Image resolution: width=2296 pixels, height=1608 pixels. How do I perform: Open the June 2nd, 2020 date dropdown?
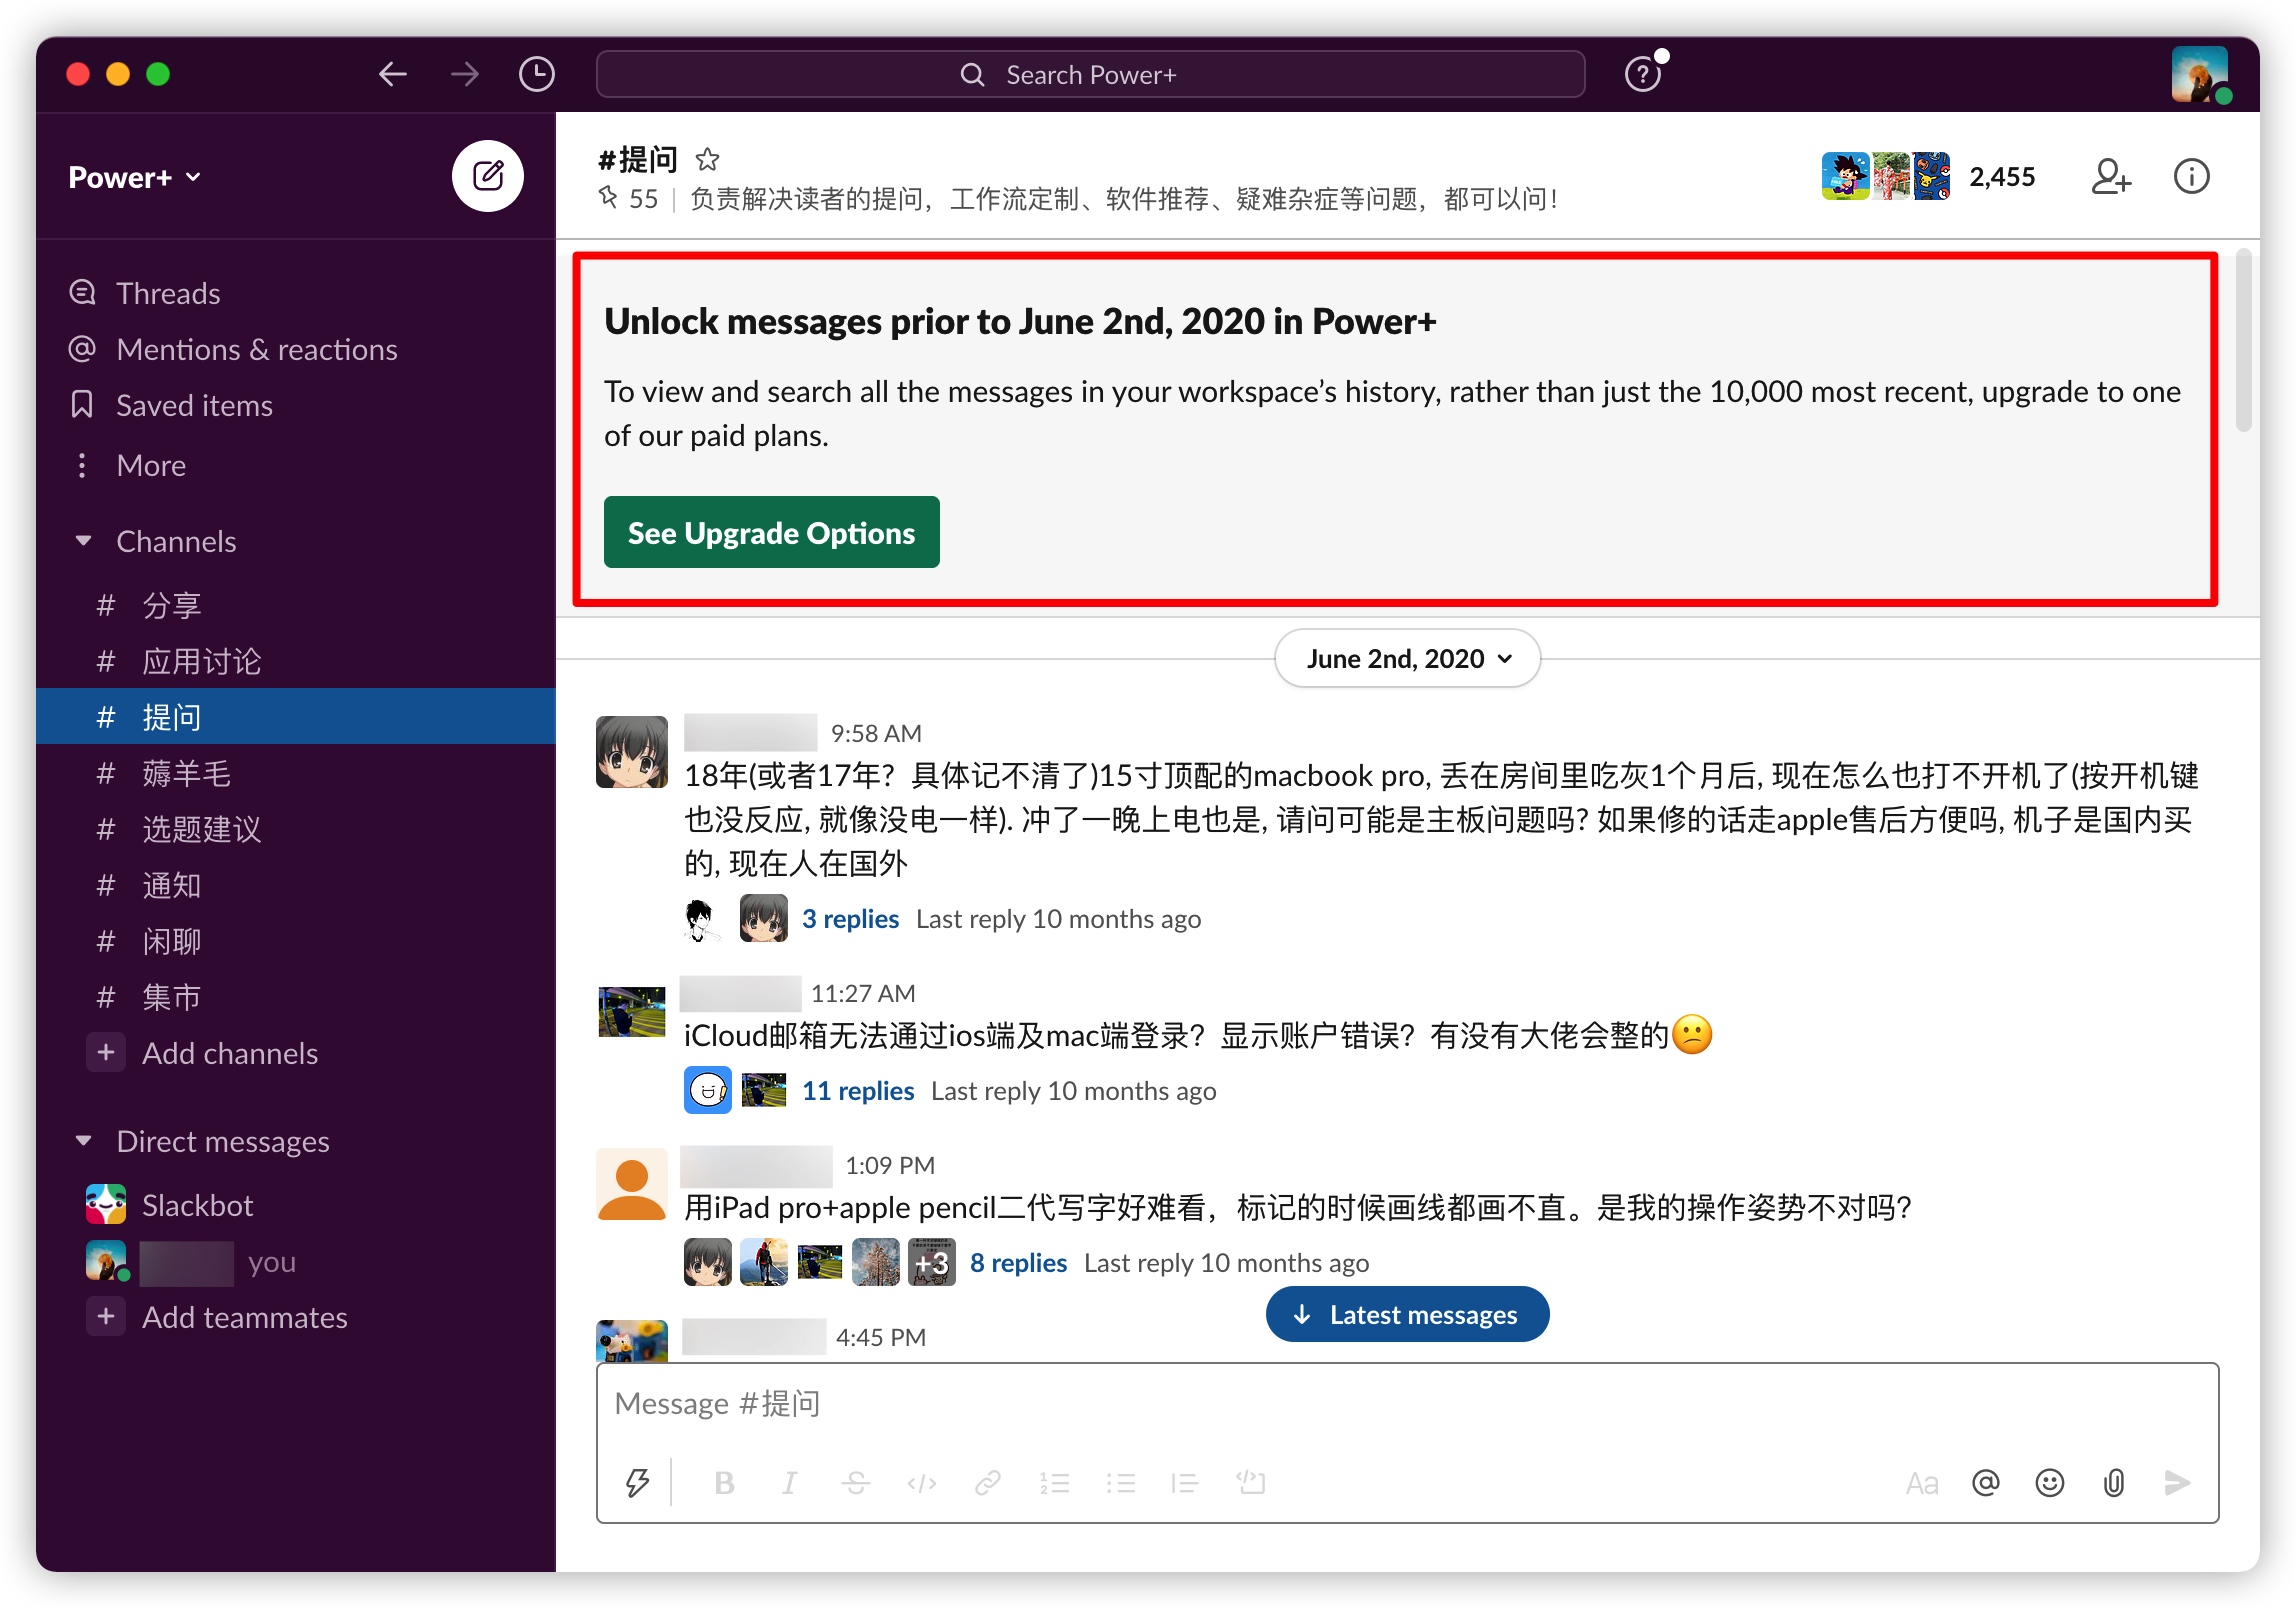tap(1407, 658)
